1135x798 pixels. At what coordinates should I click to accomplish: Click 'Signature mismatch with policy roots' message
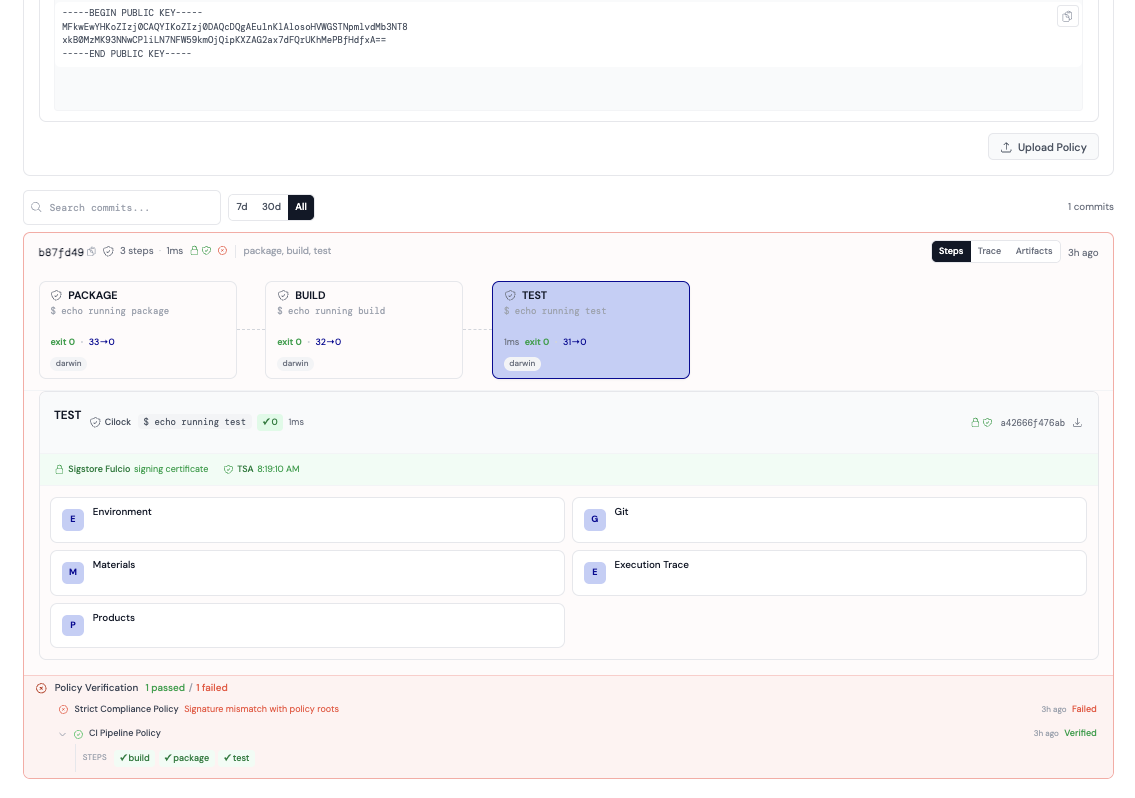point(261,710)
